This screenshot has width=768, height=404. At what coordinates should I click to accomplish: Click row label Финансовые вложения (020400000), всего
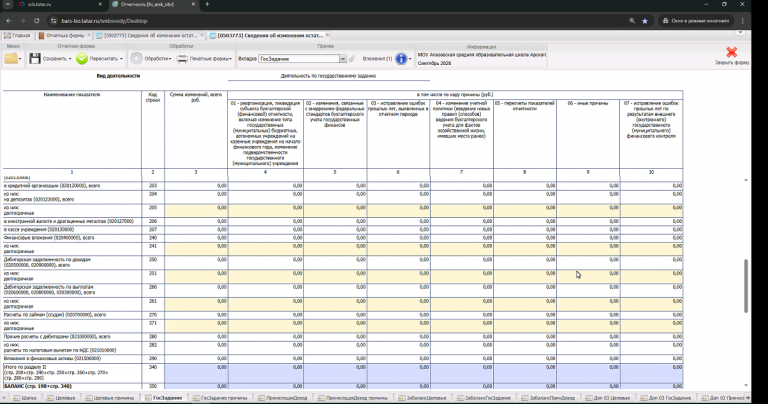pos(49,238)
